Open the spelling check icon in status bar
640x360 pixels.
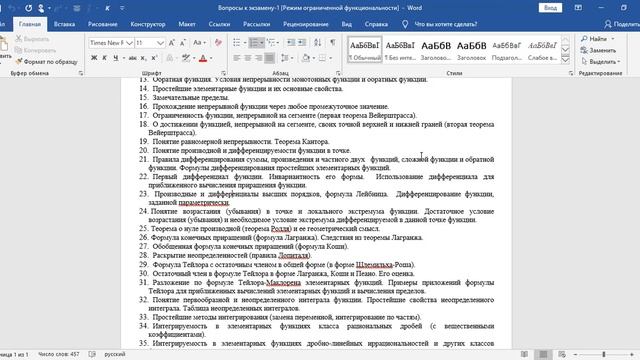pyautogui.click(x=92, y=354)
